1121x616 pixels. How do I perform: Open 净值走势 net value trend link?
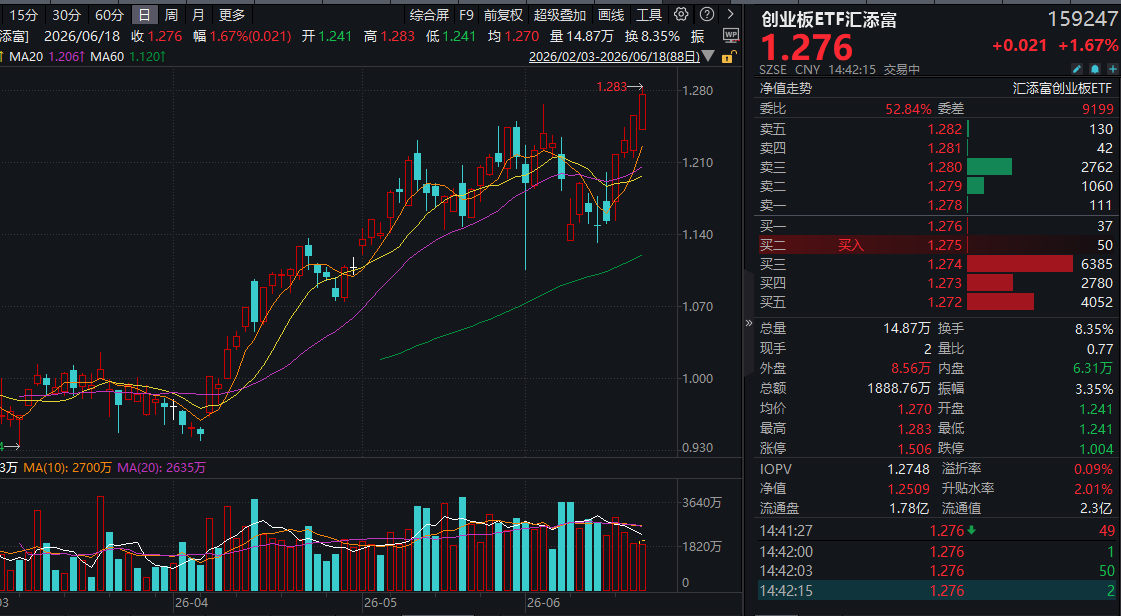click(786, 89)
